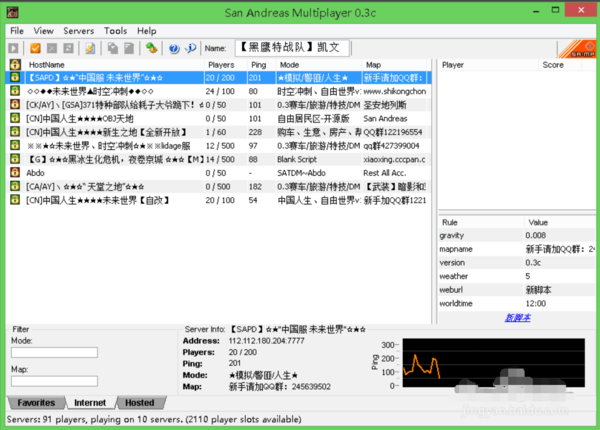Click the Ping history graph
The height and width of the screenshot is (430, 600).
coord(494,362)
